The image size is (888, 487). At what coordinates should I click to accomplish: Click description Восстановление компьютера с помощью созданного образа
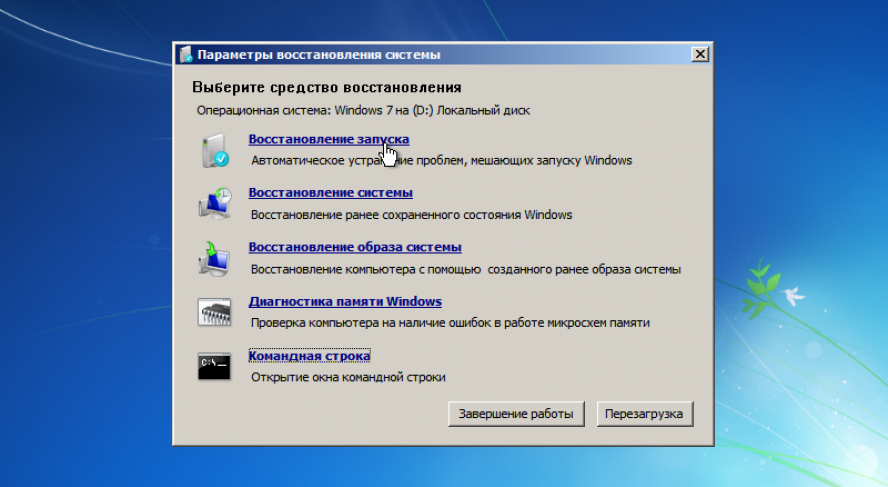coord(466,270)
